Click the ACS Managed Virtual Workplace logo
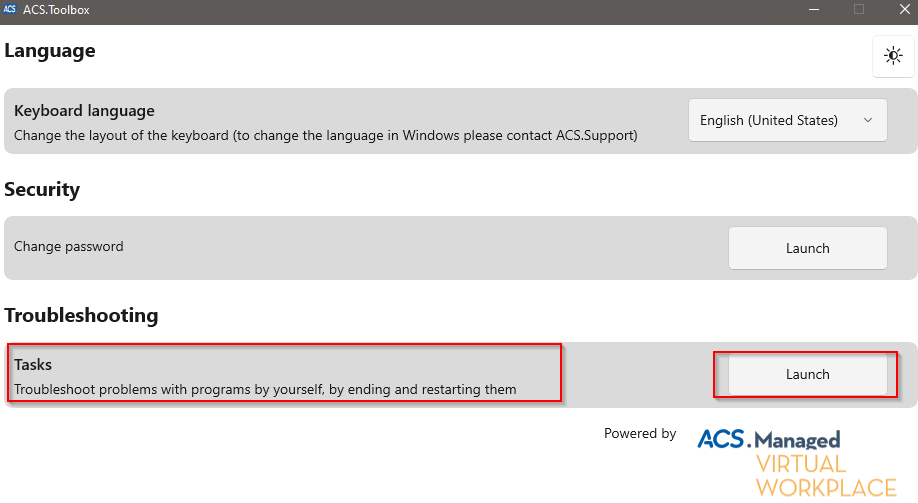 click(x=796, y=461)
